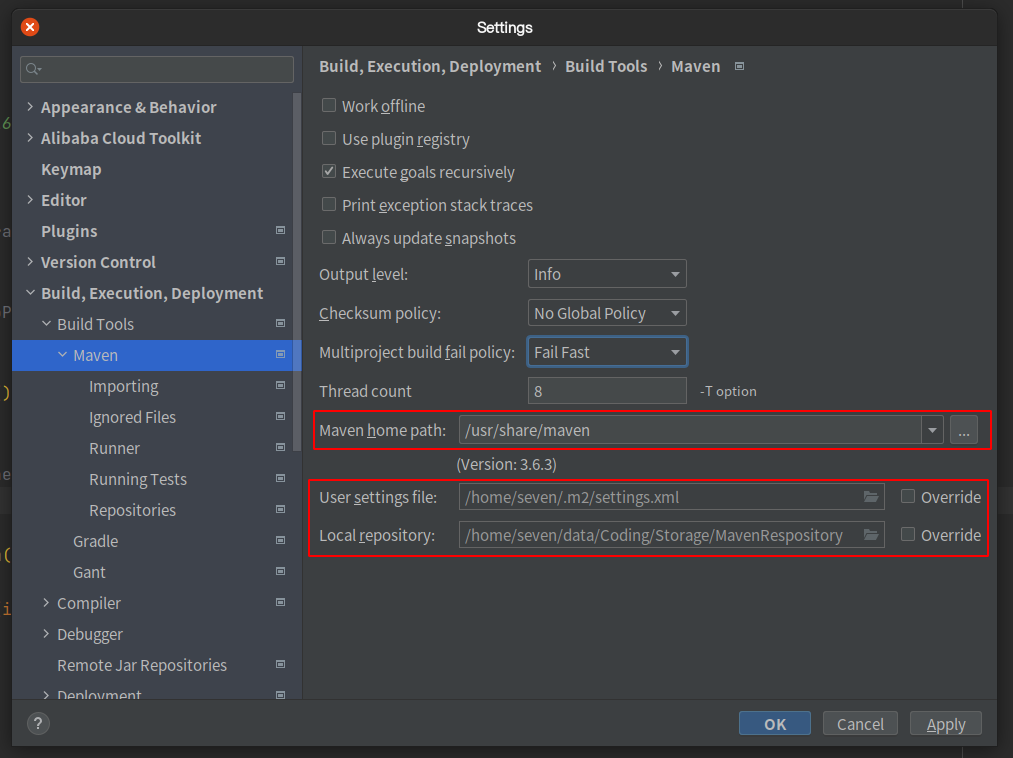Click the folder icon in User settings file field
1013x758 pixels.
(x=871, y=497)
